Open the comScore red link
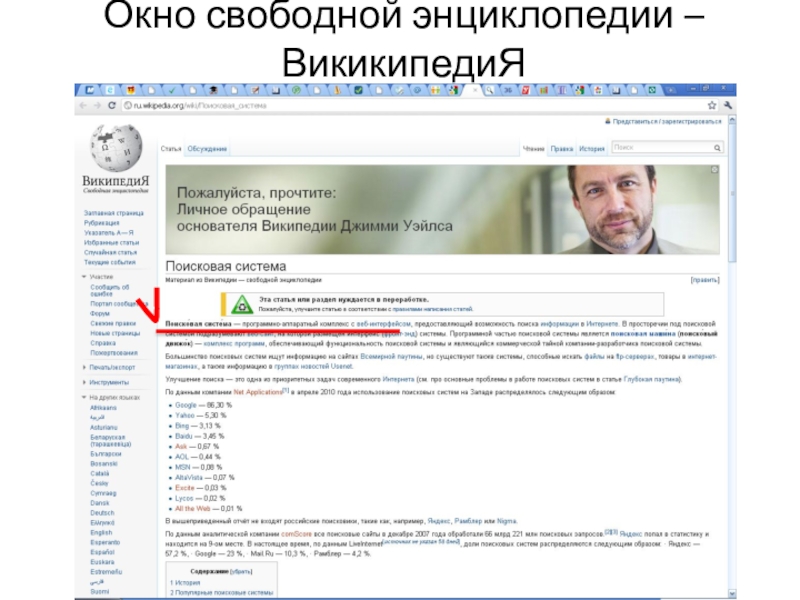Screen dimensions: 800x600 coord(296,534)
